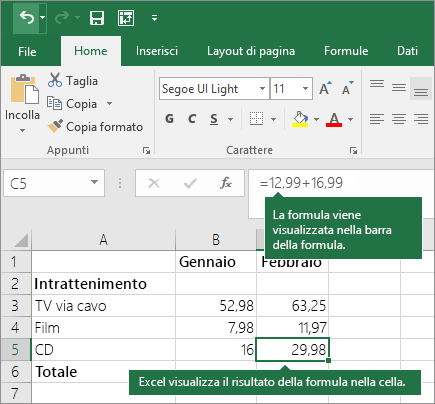Viewport: 435px width, 404px height.
Task: Click the Incolla clipboard paste icon
Action: 24,89
